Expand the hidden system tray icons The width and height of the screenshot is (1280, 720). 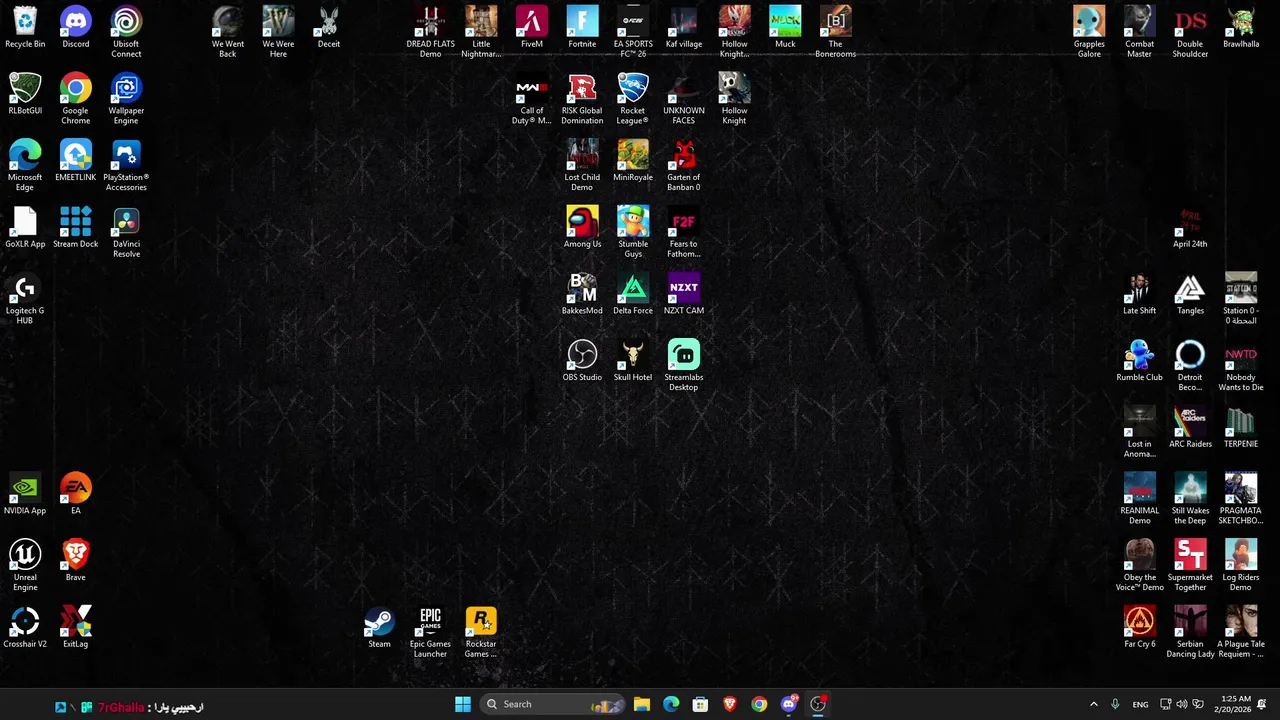pyautogui.click(x=1093, y=704)
